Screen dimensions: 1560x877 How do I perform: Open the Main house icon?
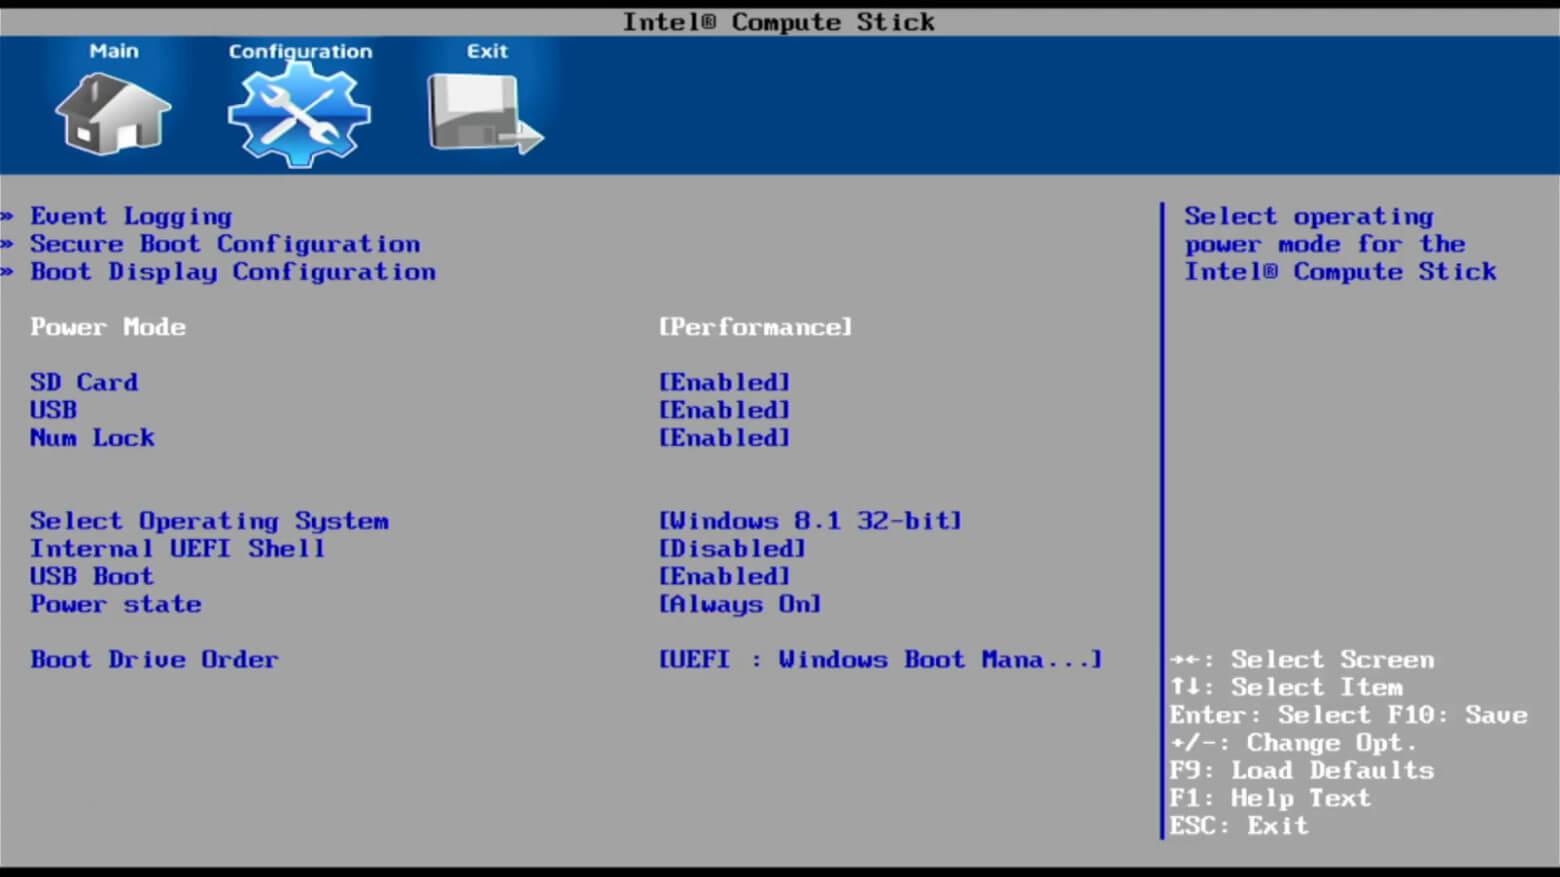(x=113, y=113)
